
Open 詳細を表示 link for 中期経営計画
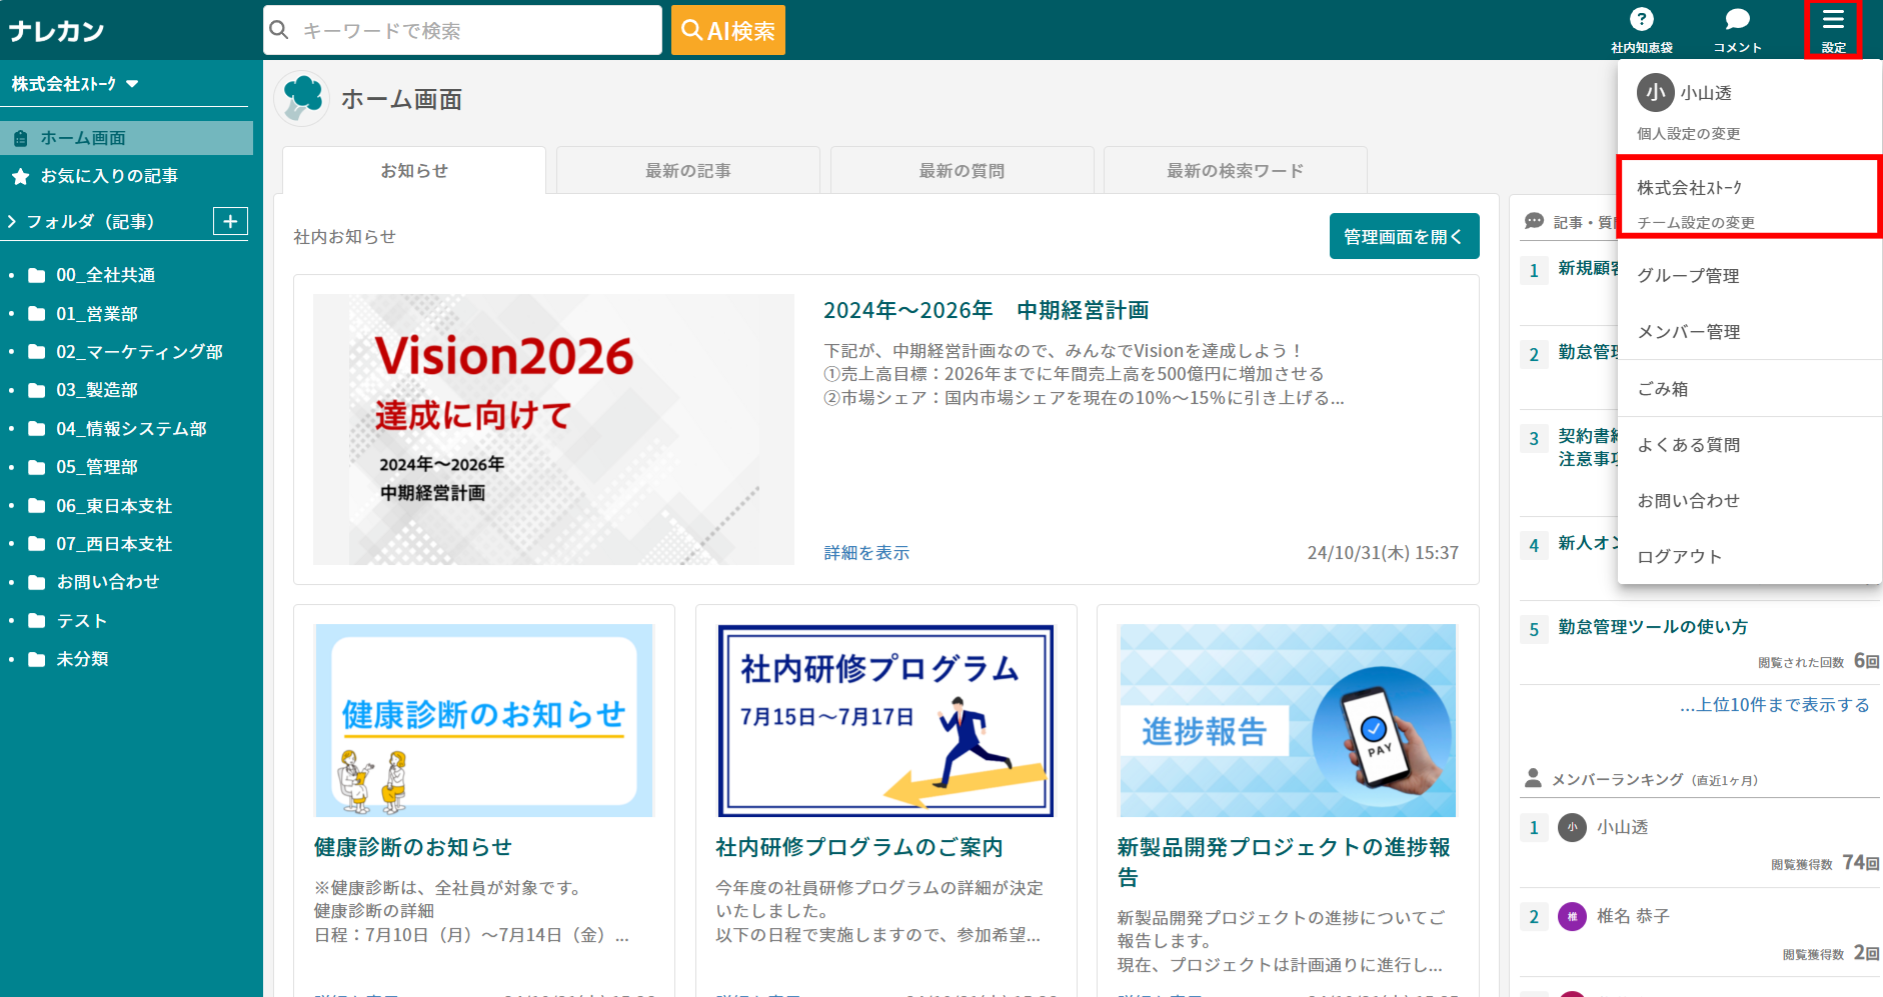coord(866,553)
